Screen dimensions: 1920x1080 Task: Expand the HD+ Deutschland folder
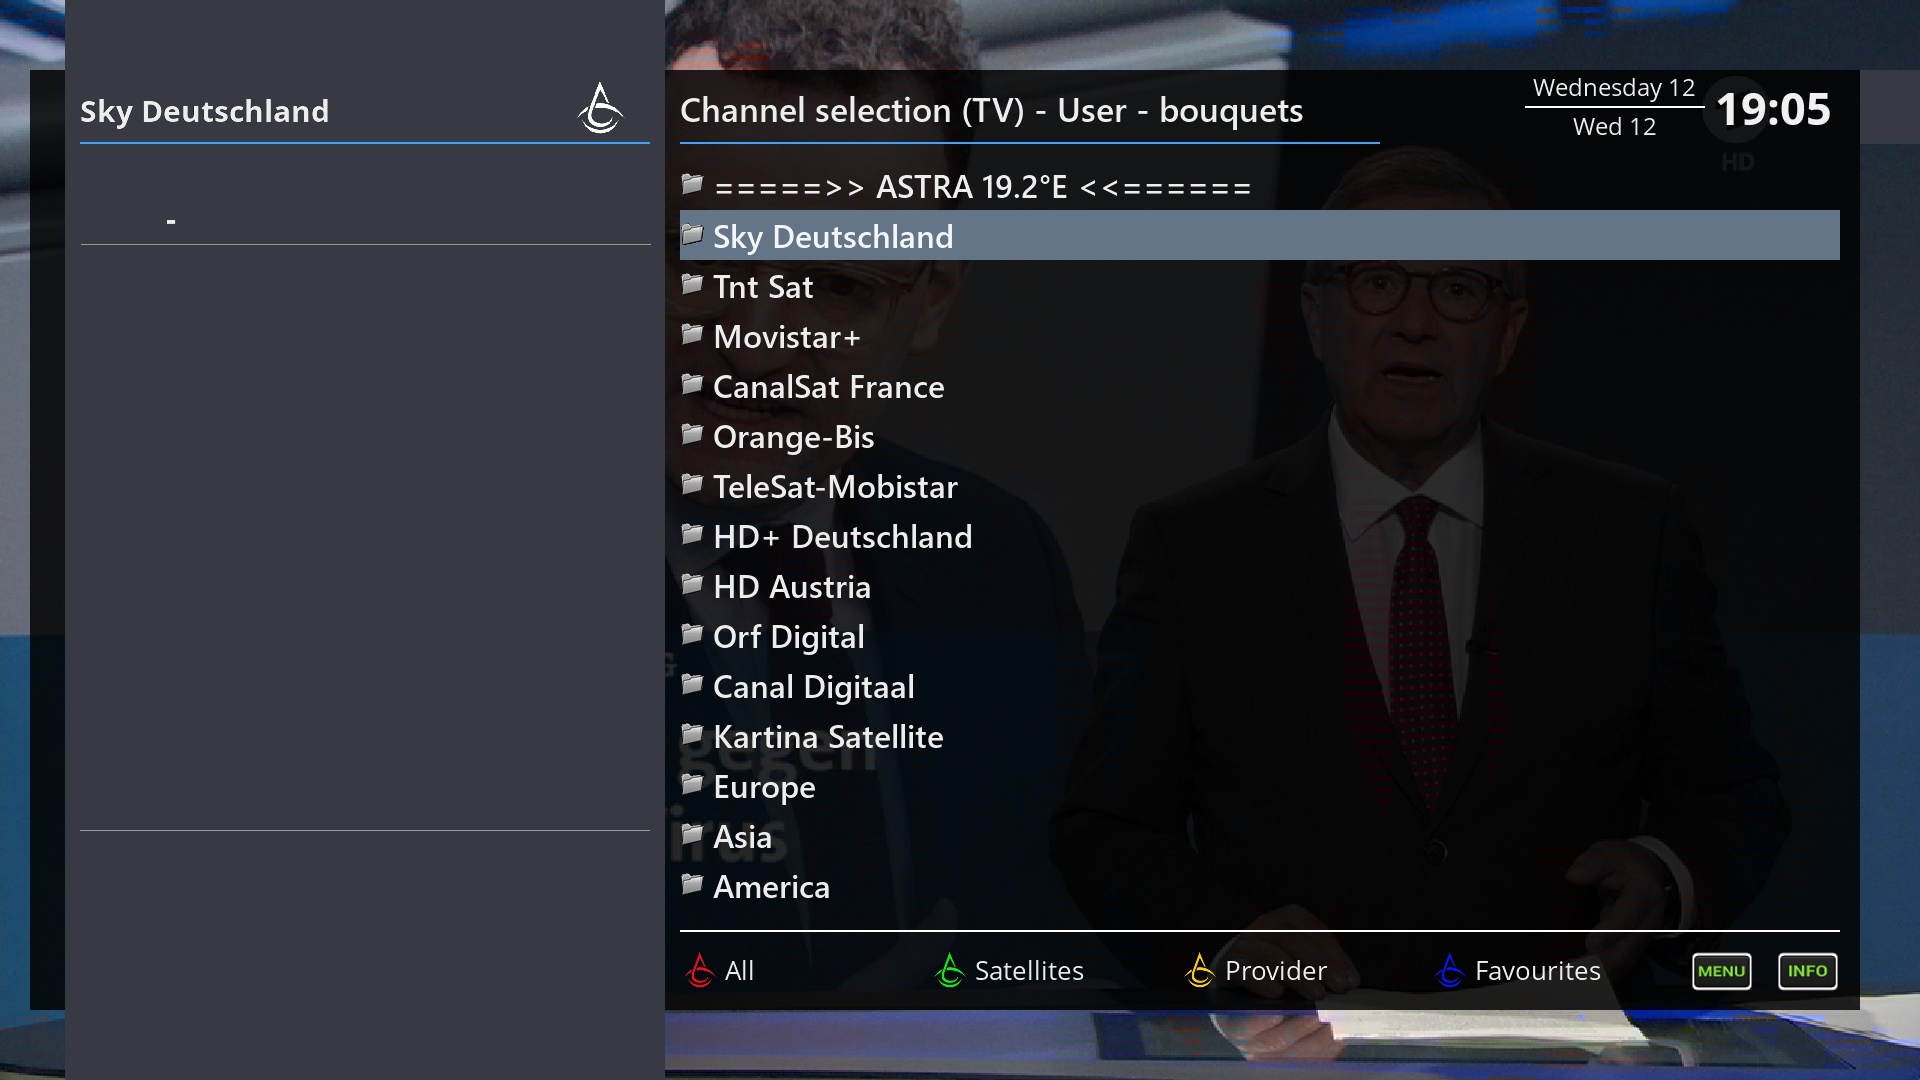(843, 535)
